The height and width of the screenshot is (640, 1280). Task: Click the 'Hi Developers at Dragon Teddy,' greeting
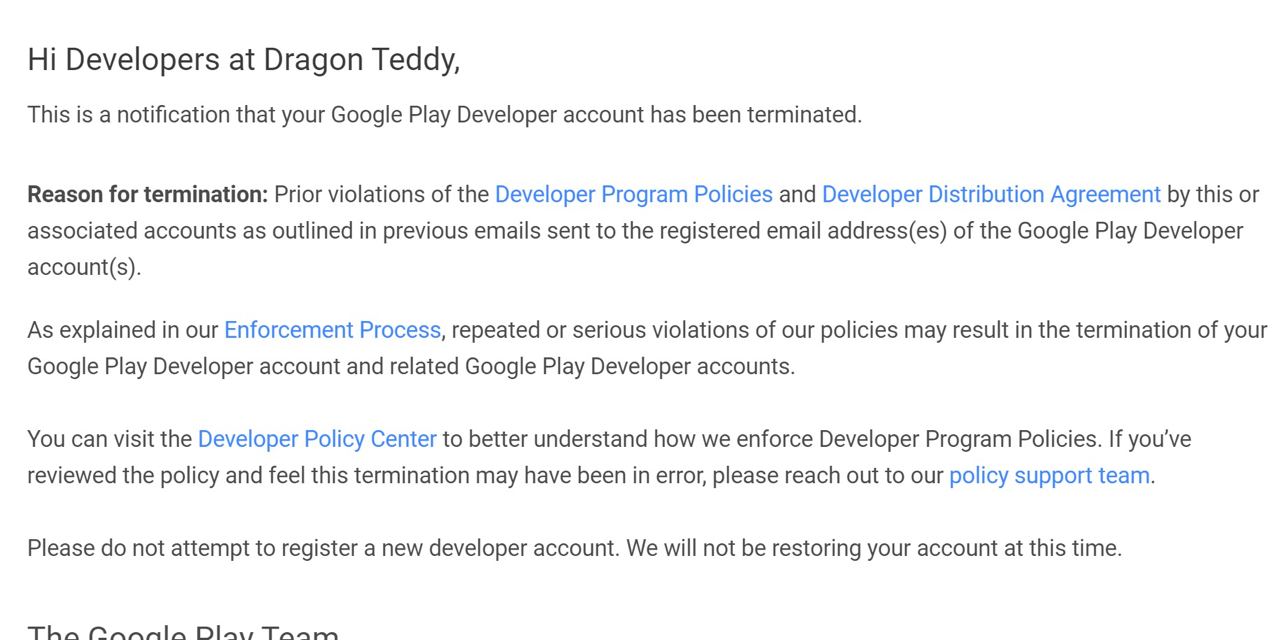click(x=244, y=60)
